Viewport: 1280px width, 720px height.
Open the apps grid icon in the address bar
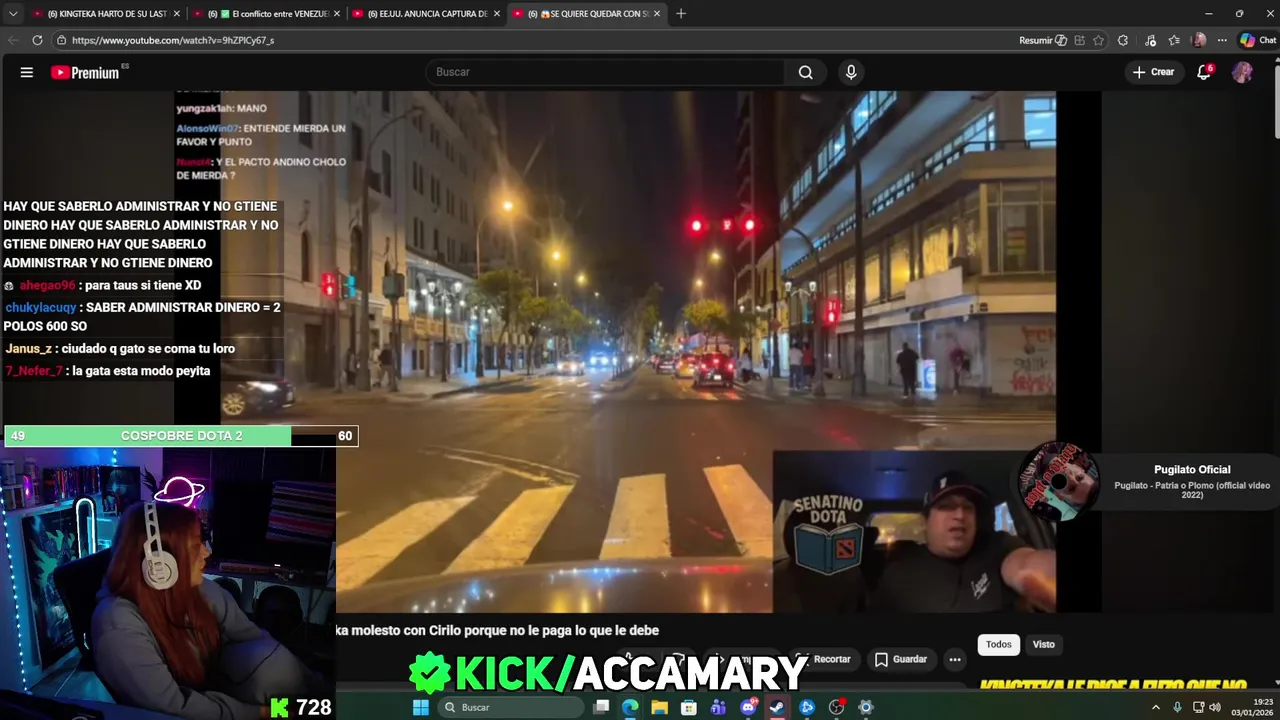coord(1079,40)
